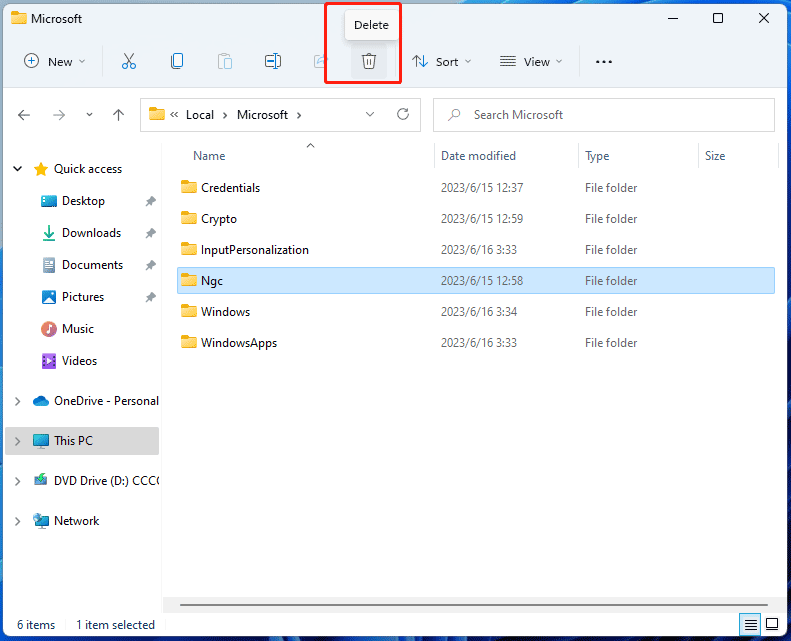Open the Sort options dropdown

click(x=442, y=62)
